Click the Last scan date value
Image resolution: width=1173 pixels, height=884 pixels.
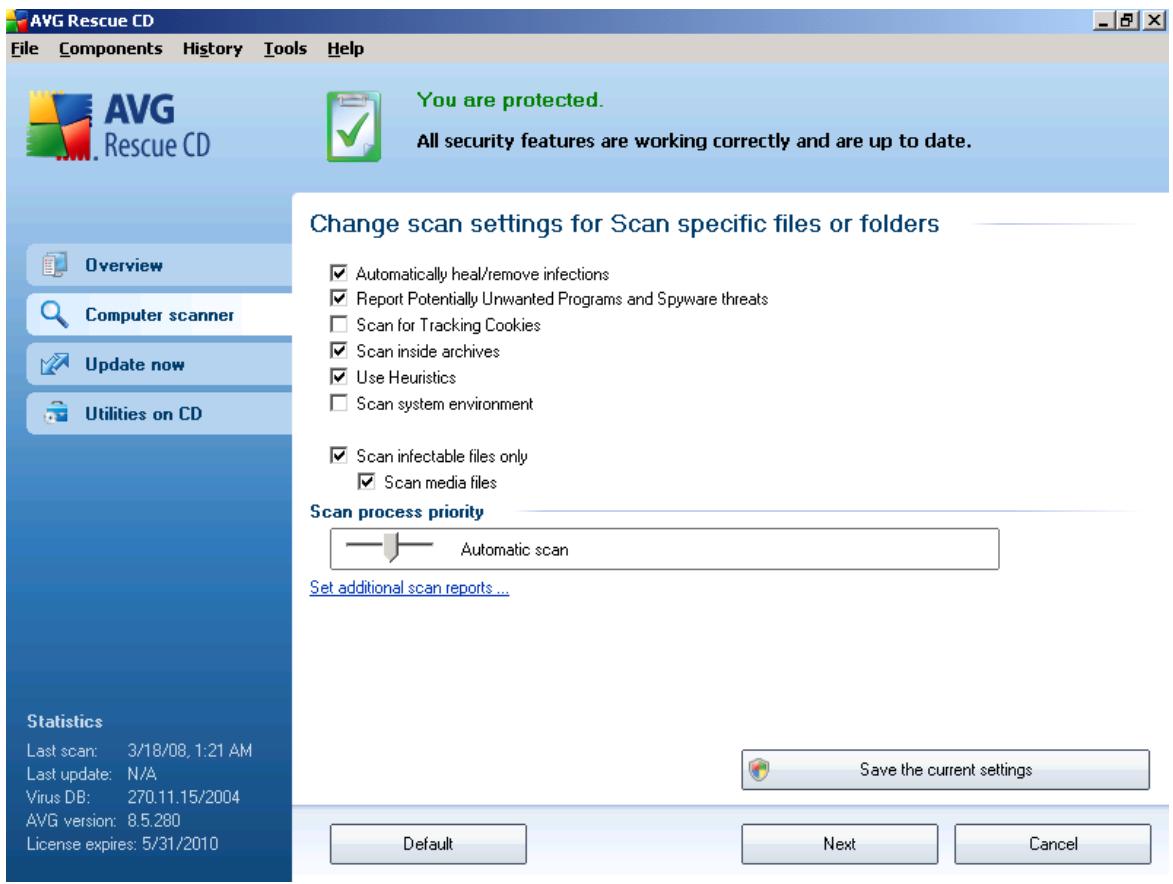tap(189, 750)
